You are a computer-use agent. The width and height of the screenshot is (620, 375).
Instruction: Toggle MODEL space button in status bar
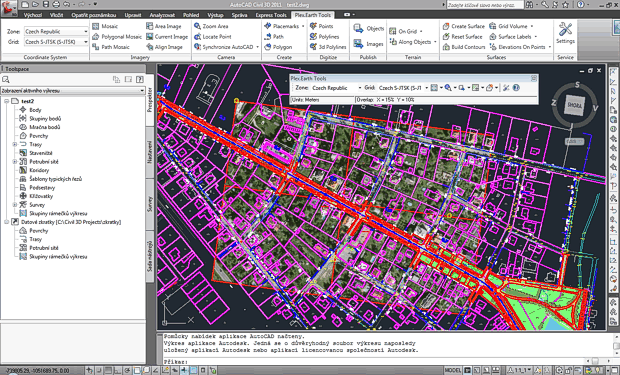pos(452,371)
